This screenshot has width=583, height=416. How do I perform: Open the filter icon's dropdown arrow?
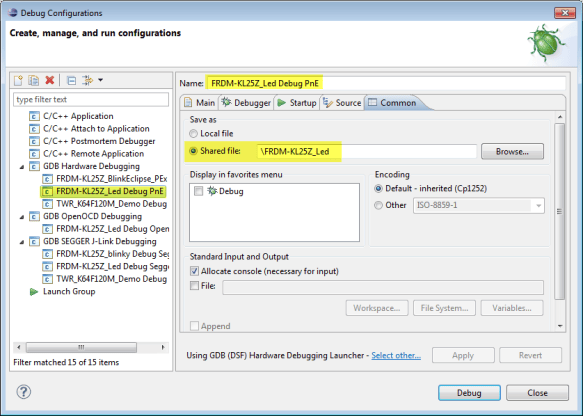coord(100,80)
